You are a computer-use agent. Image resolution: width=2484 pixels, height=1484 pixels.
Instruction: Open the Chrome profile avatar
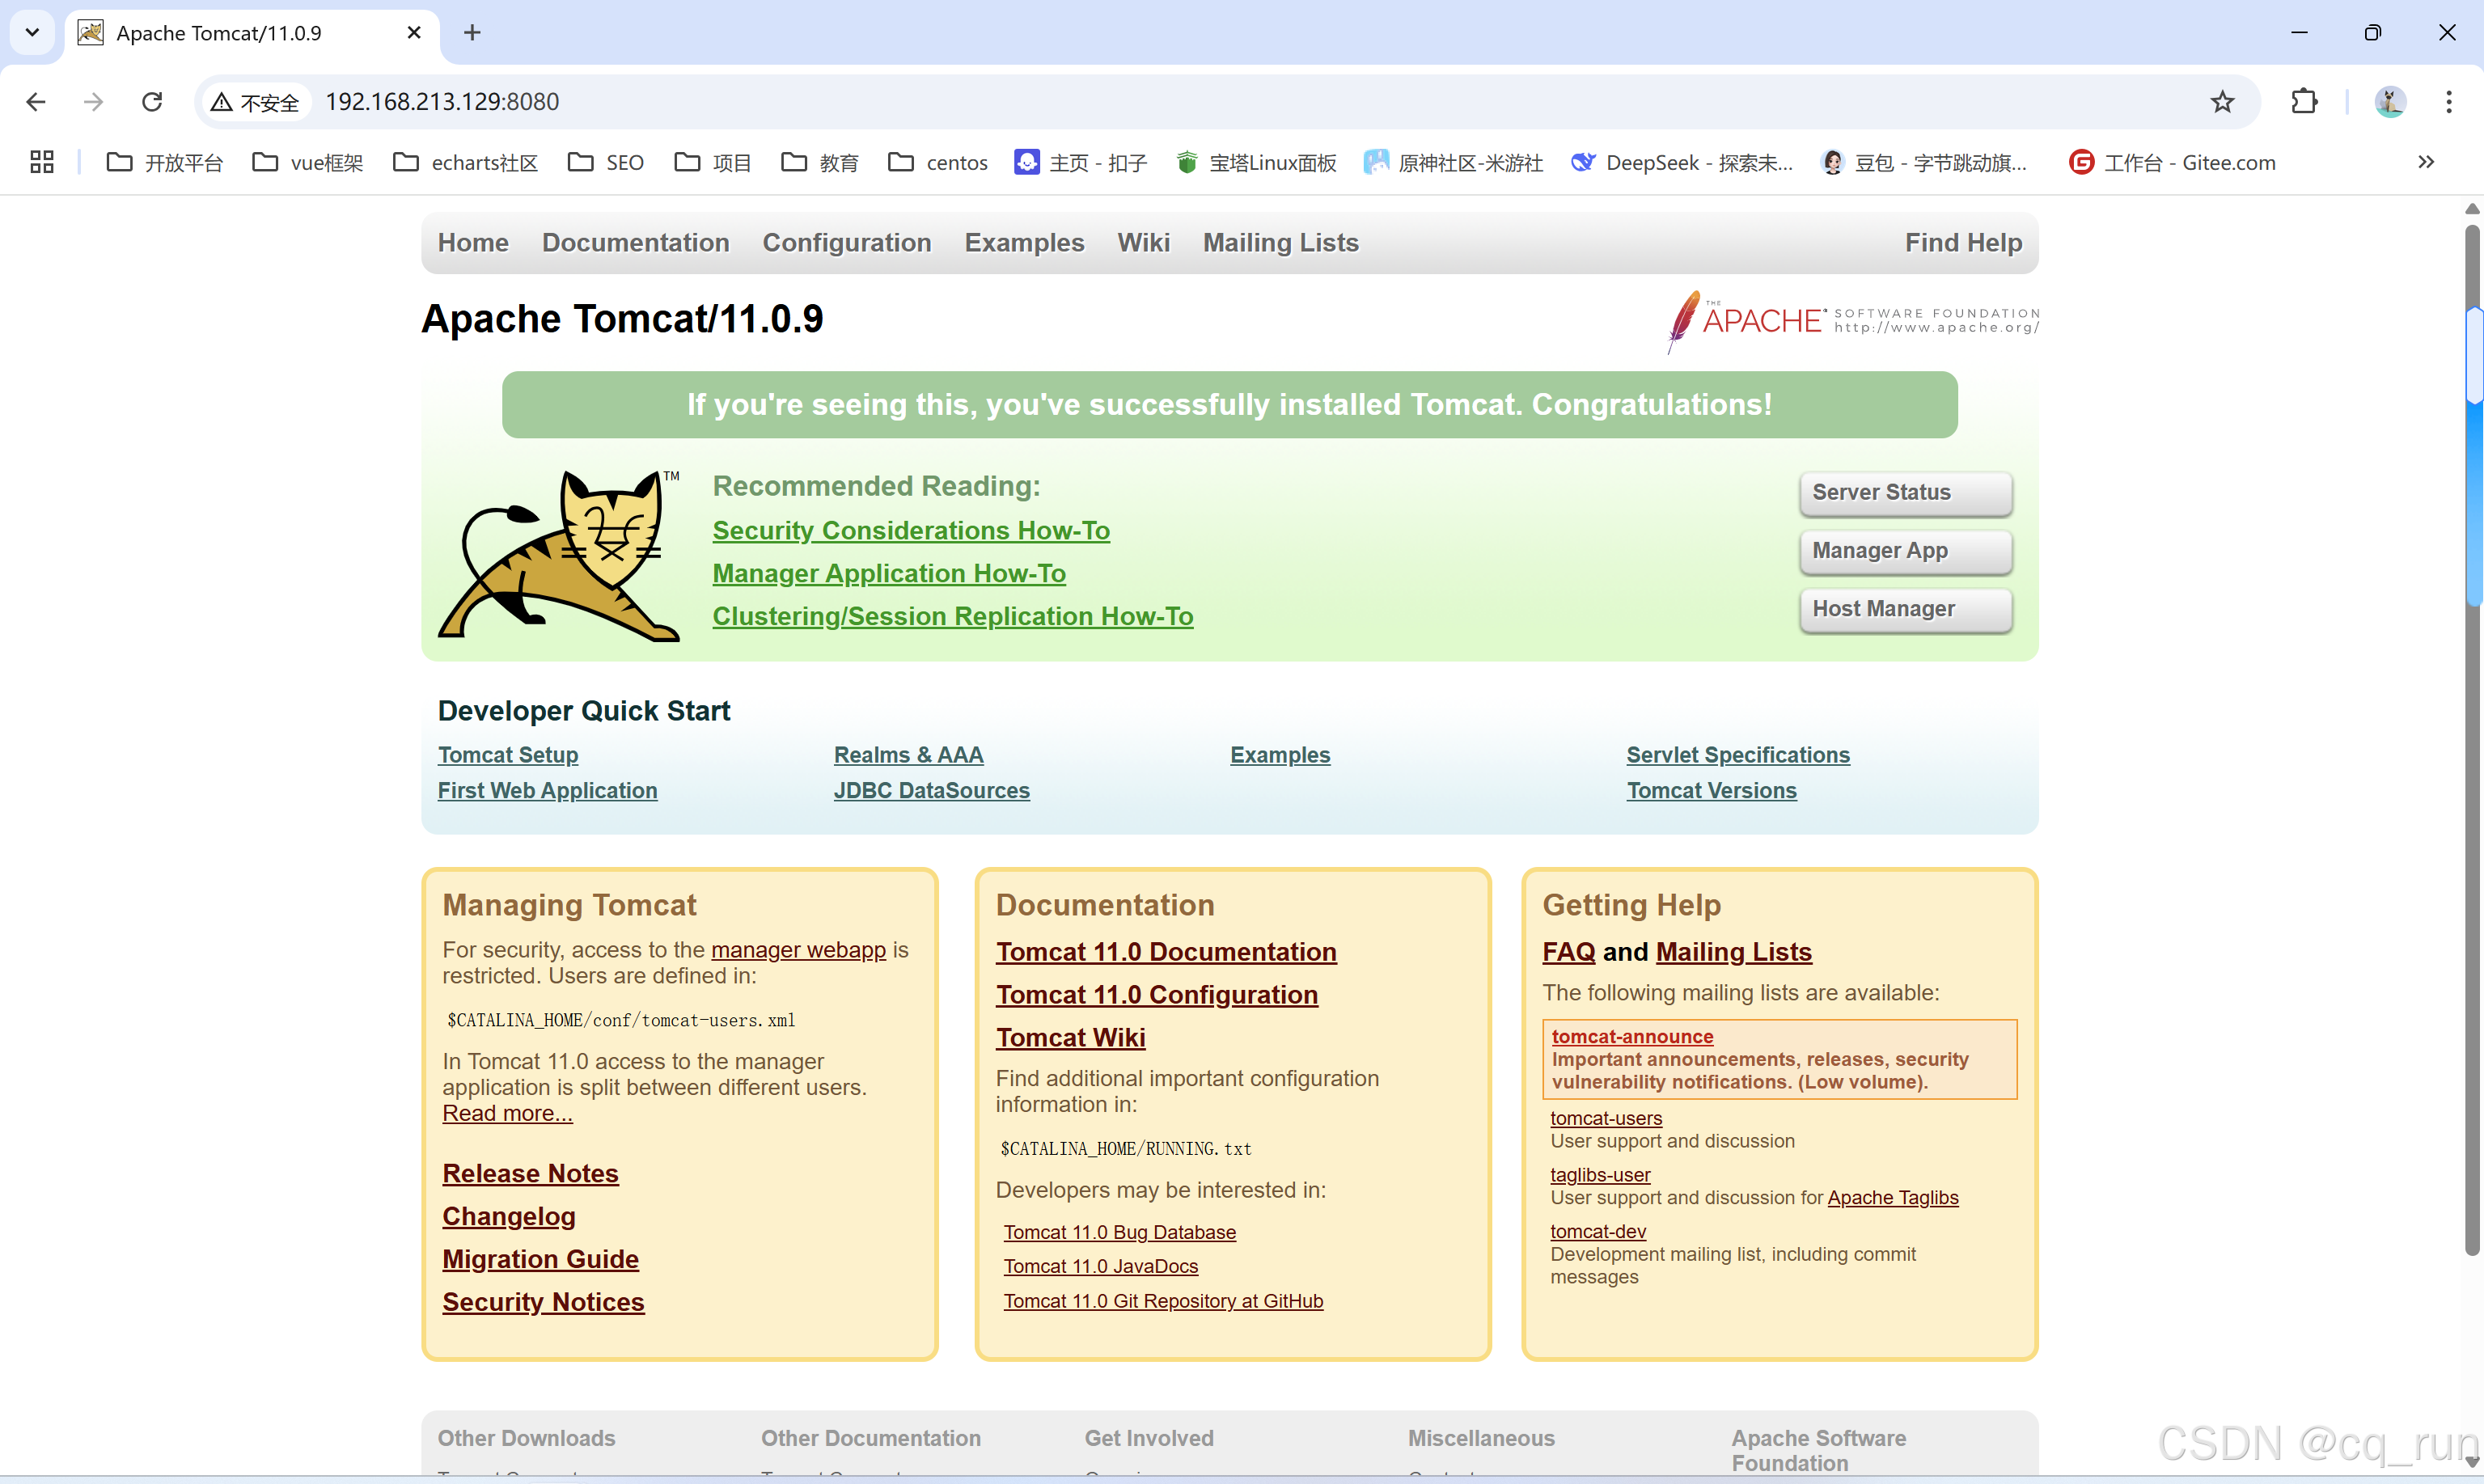point(2390,102)
